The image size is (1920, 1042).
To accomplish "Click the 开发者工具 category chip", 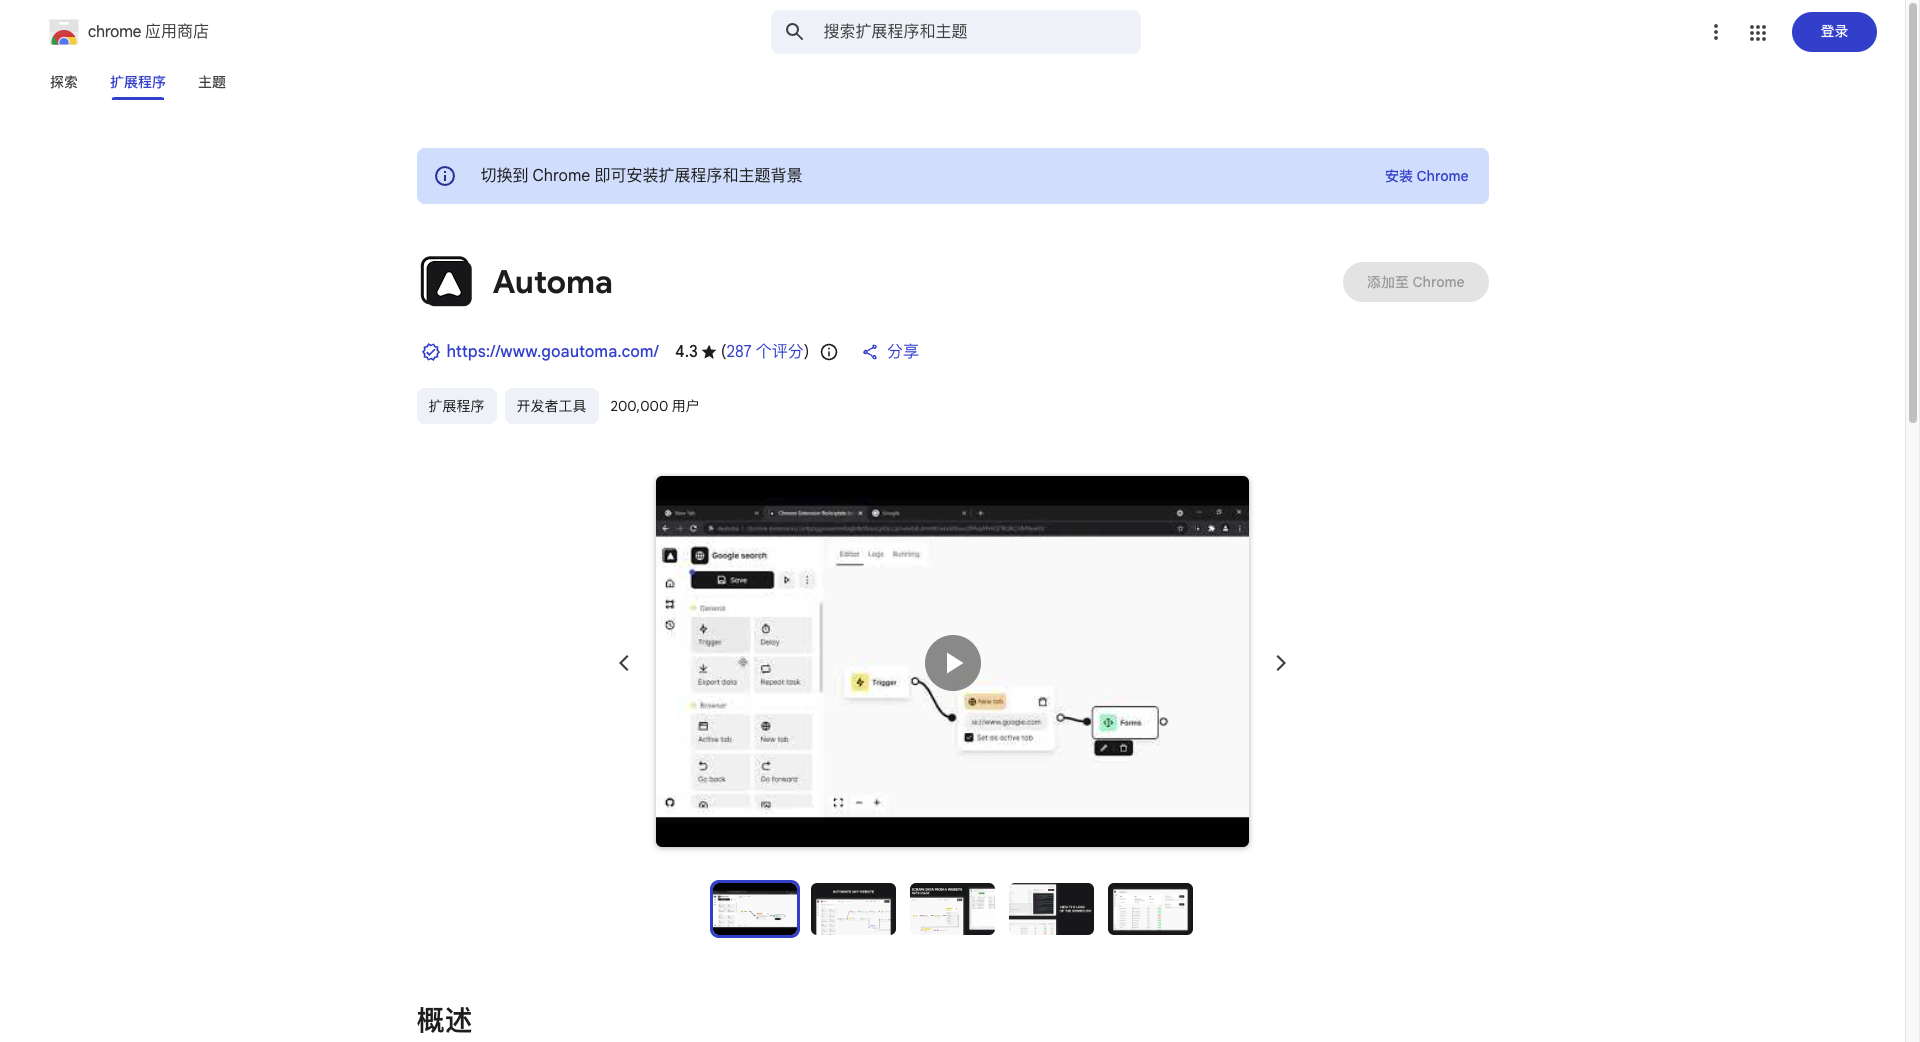I will click(551, 406).
